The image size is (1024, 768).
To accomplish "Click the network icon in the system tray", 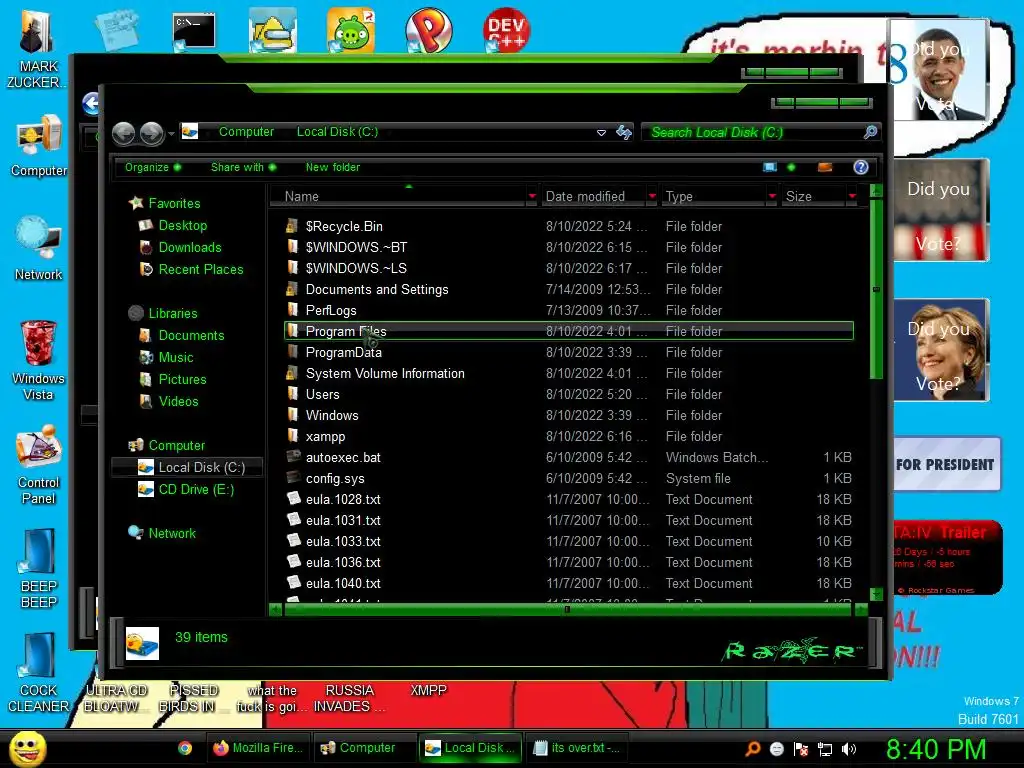I will point(825,749).
